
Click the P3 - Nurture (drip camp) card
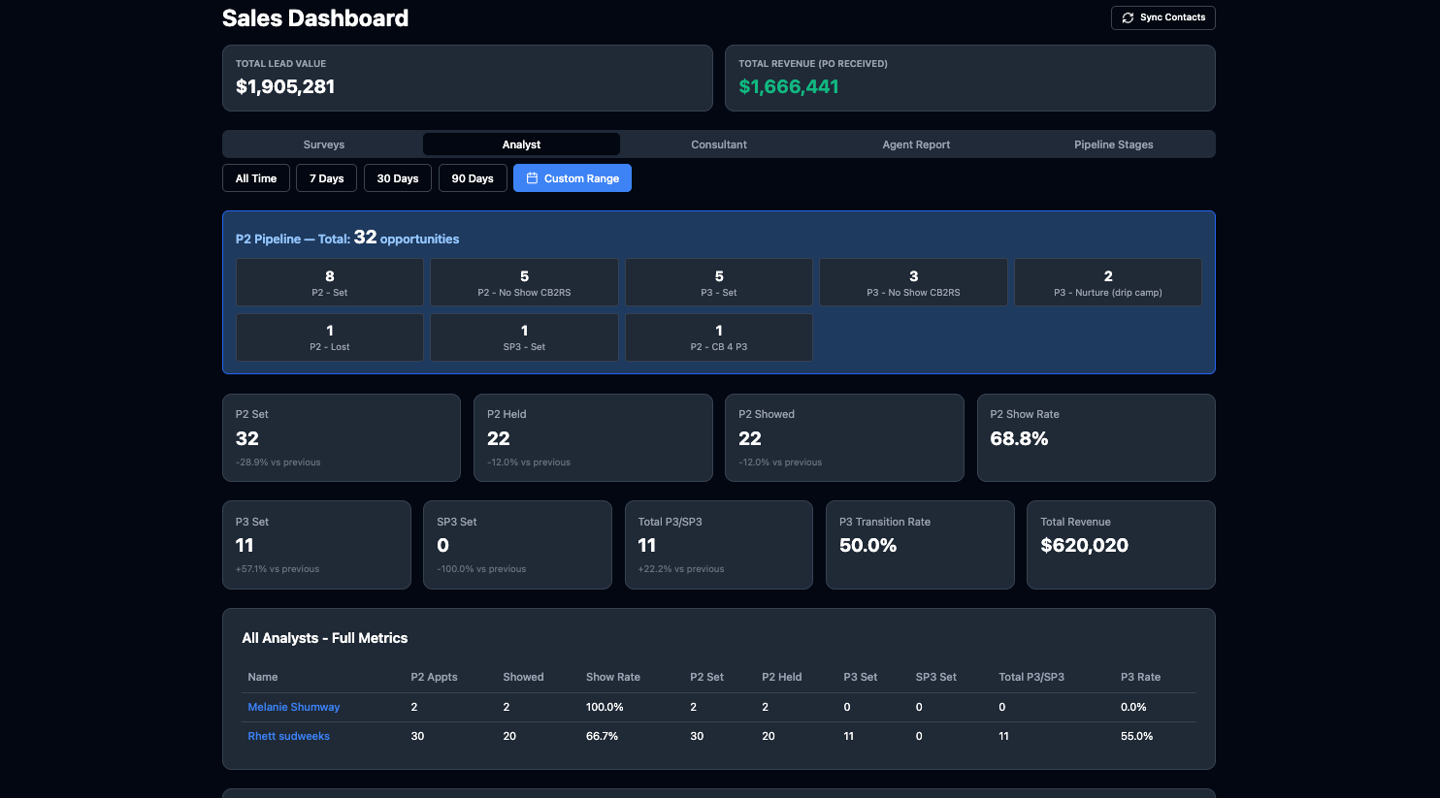(x=1108, y=282)
